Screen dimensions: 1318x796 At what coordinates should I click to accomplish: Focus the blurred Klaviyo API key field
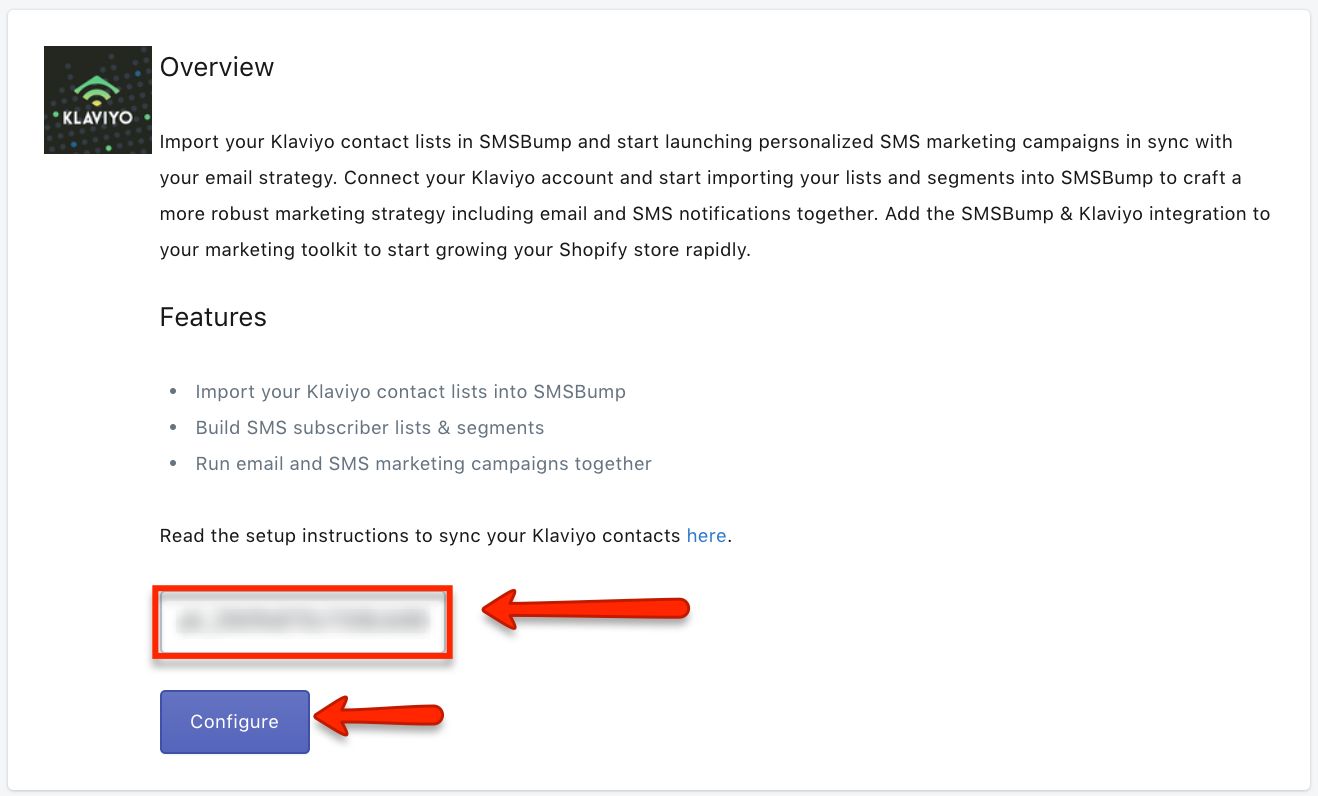tap(302, 622)
